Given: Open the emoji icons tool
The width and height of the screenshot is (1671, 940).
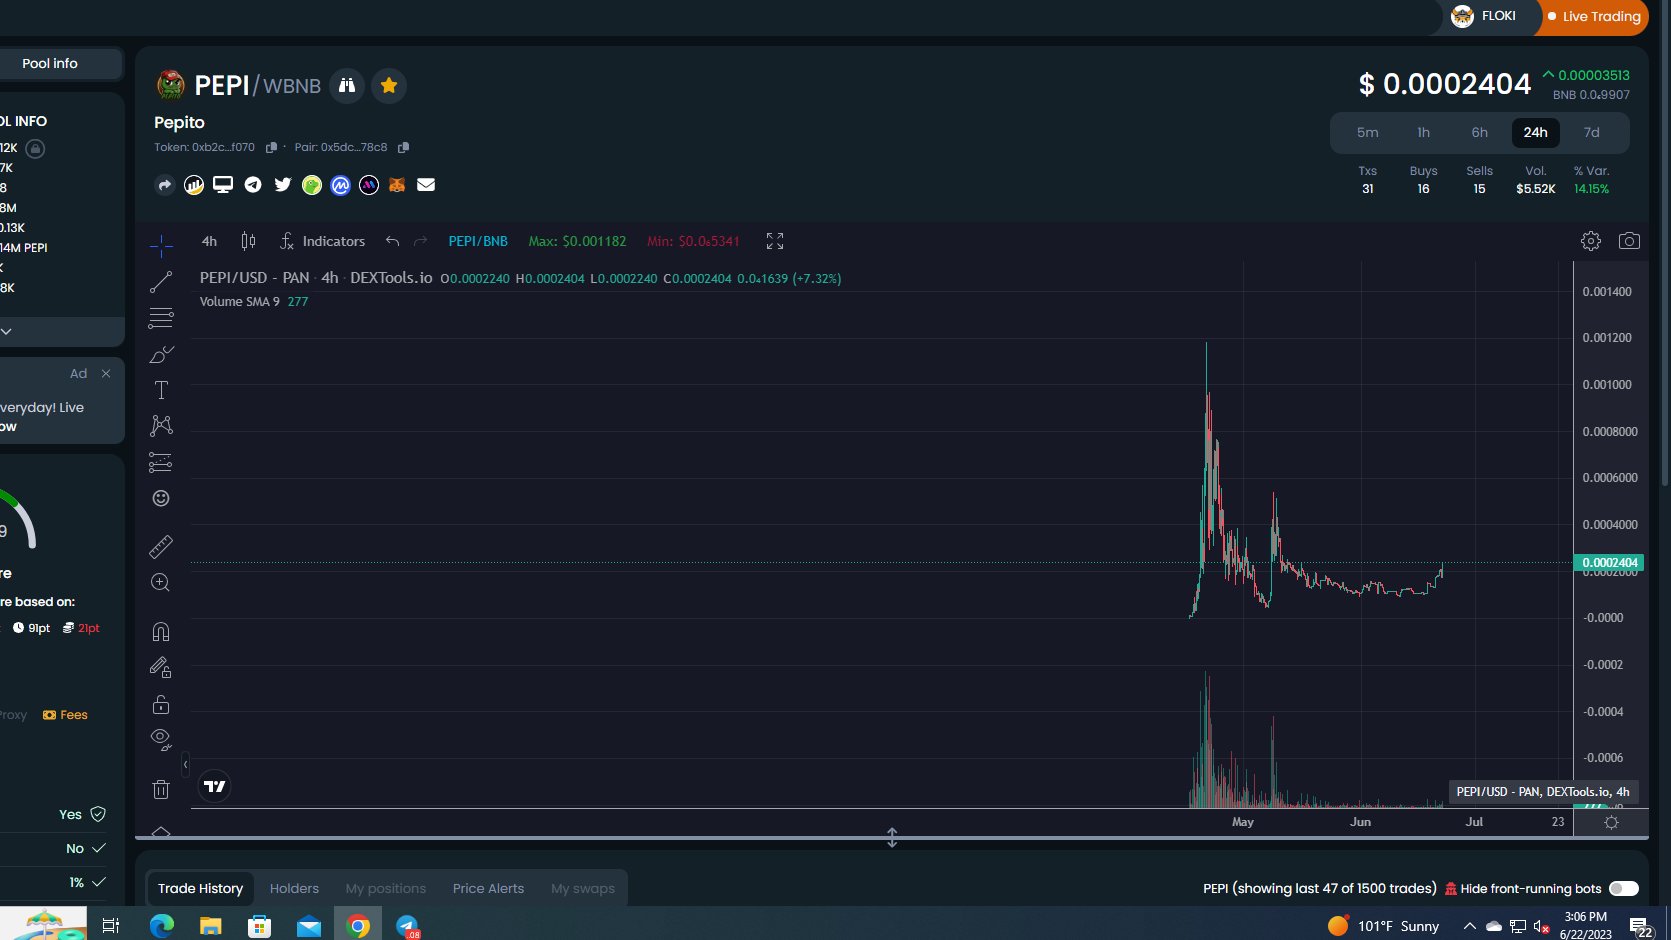Looking at the screenshot, I should pyautogui.click(x=161, y=498).
